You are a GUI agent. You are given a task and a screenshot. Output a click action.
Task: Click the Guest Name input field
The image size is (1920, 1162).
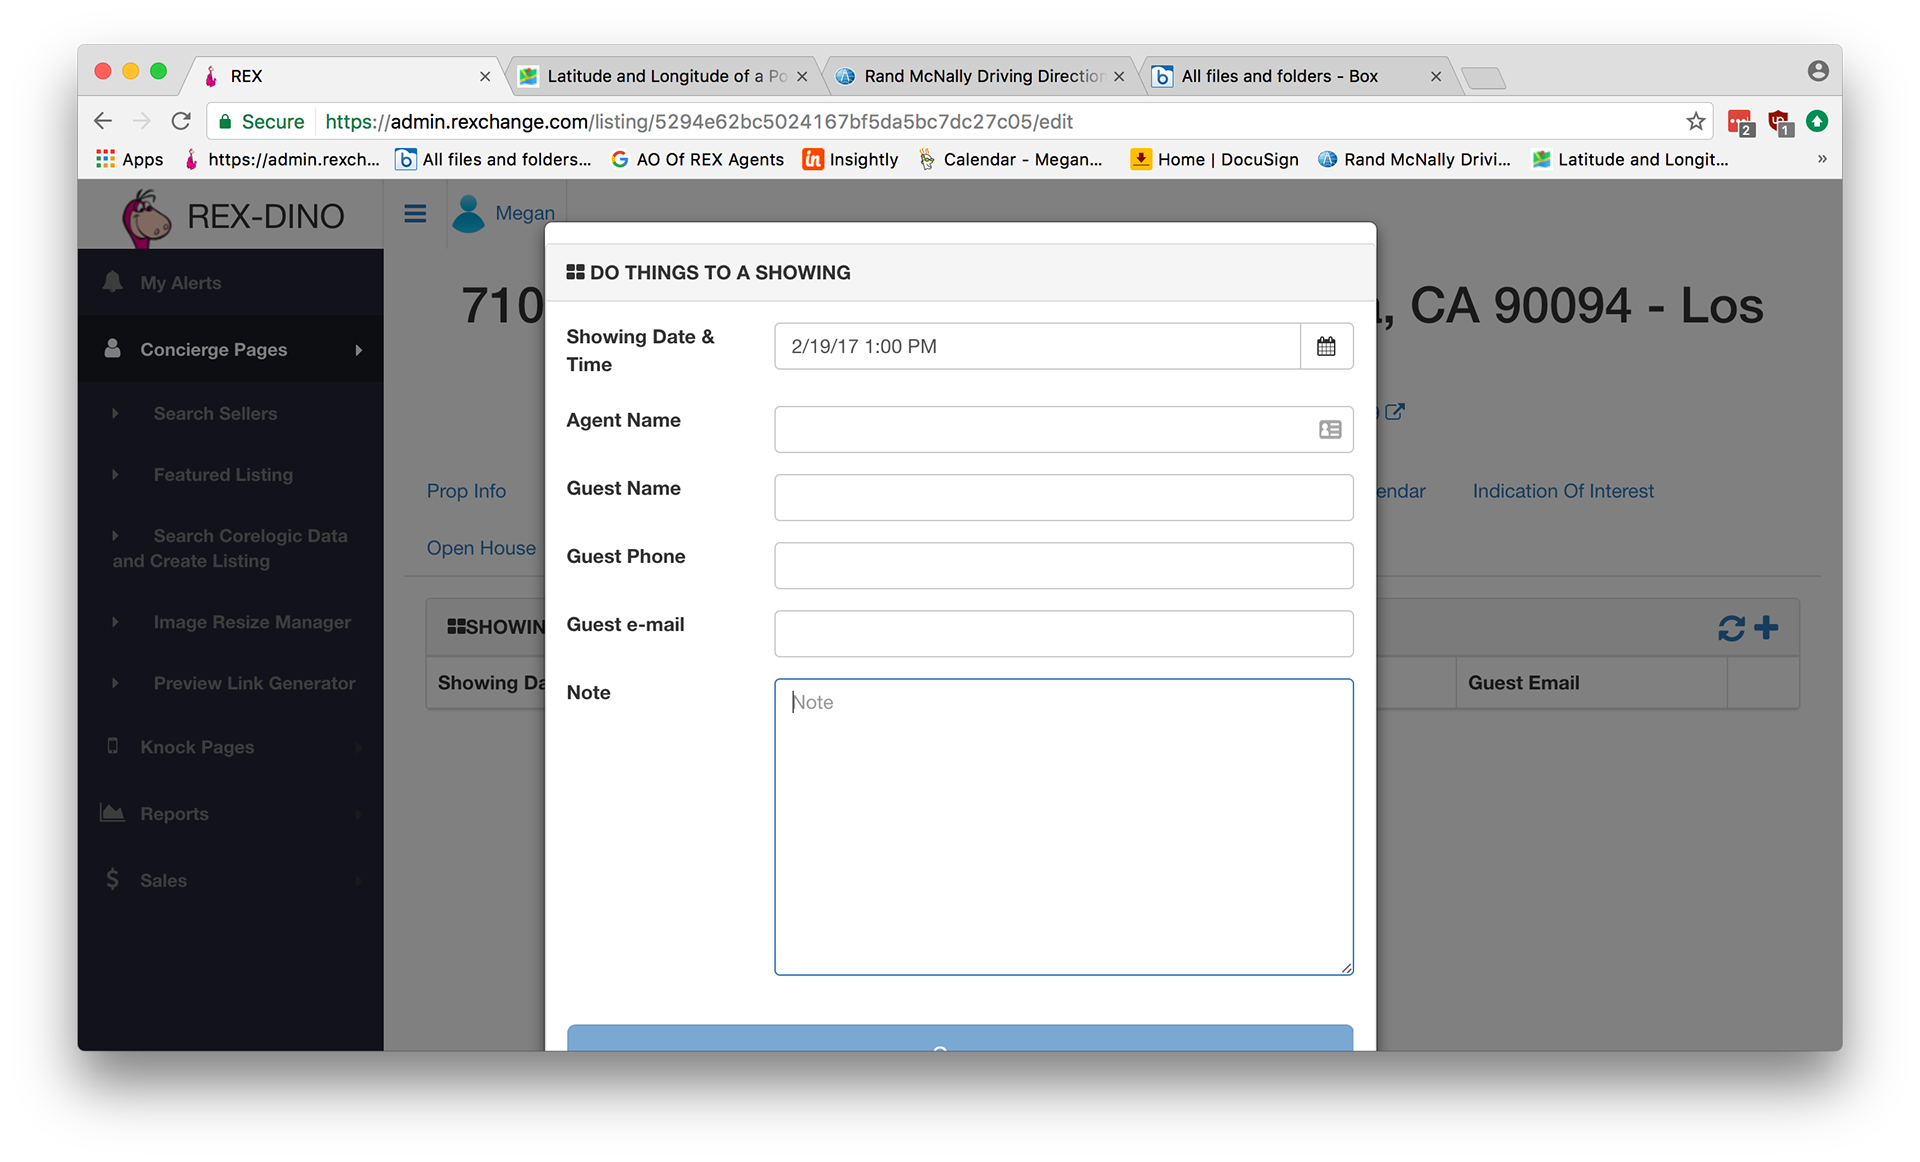click(x=1063, y=497)
